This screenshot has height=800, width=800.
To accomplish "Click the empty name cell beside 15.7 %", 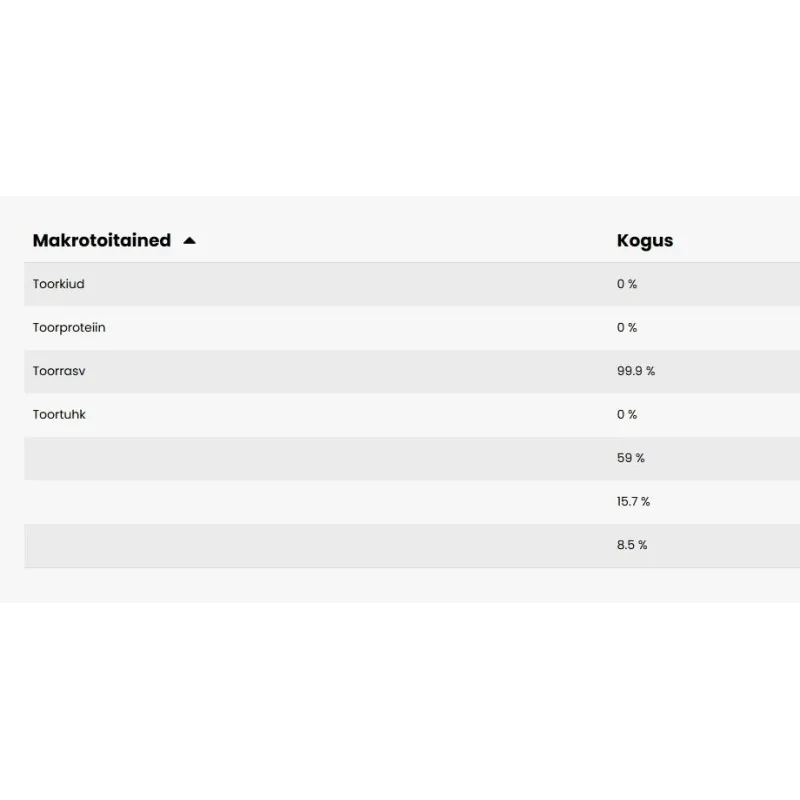I will [x=300, y=501].
